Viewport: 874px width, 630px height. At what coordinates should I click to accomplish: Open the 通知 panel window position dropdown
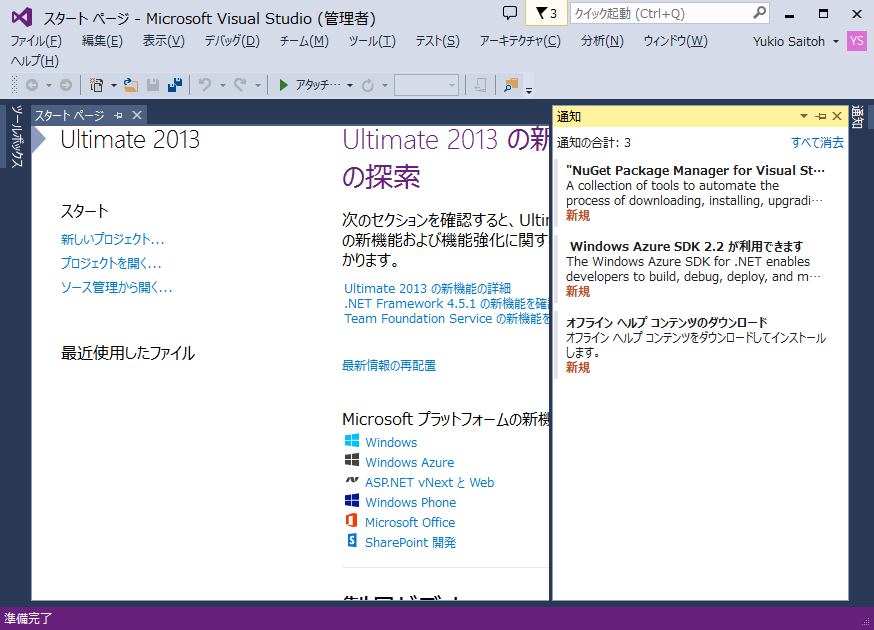pyautogui.click(x=803, y=117)
